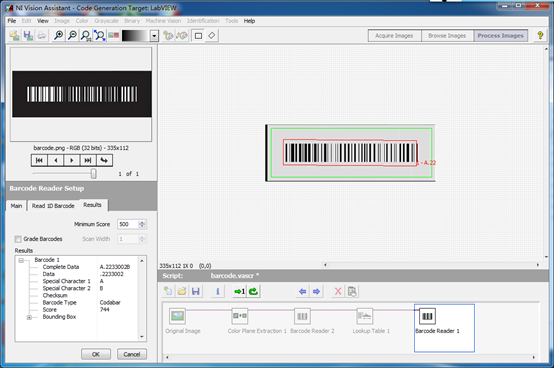The image size is (554, 368).
Task: Switch to the Read 1D Barcode tab
Action: (x=53, y=206)
